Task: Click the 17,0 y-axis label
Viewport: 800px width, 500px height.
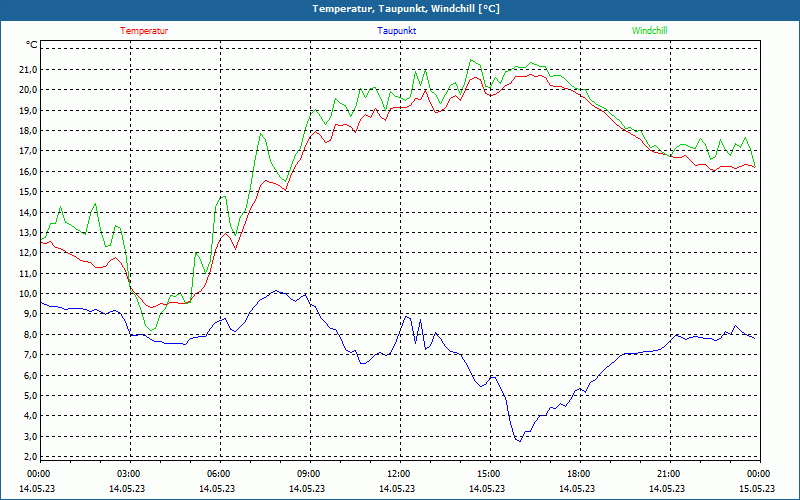Action: click(x=28, y=151)
